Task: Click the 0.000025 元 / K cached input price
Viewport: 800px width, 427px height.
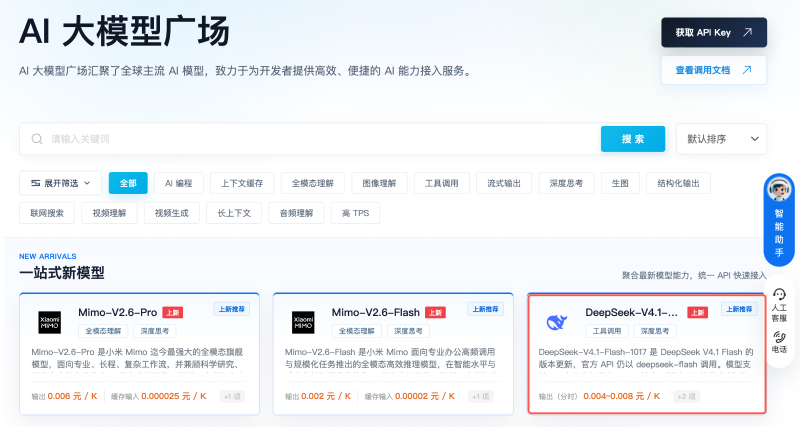Action: (174, 396)
